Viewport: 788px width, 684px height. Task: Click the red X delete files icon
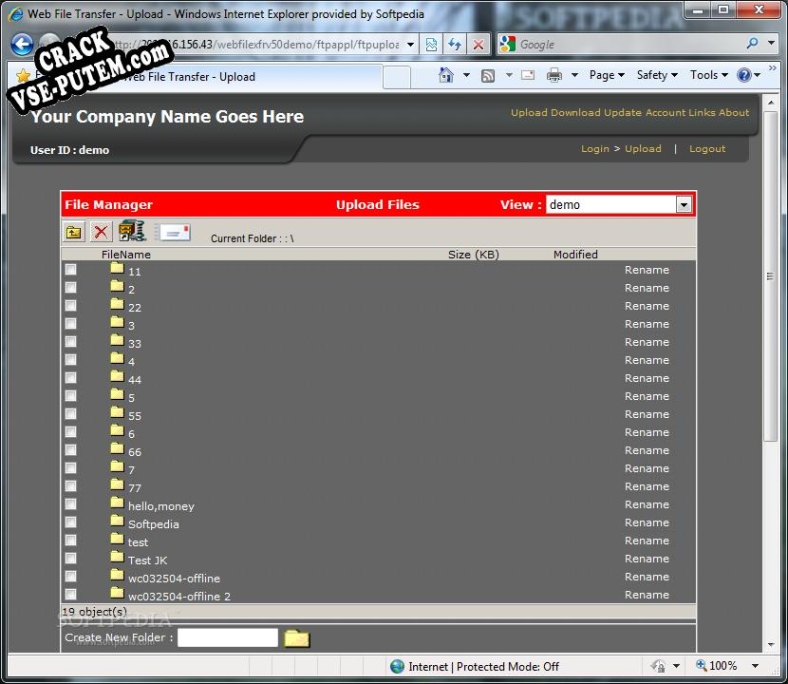tap(101, 232)
